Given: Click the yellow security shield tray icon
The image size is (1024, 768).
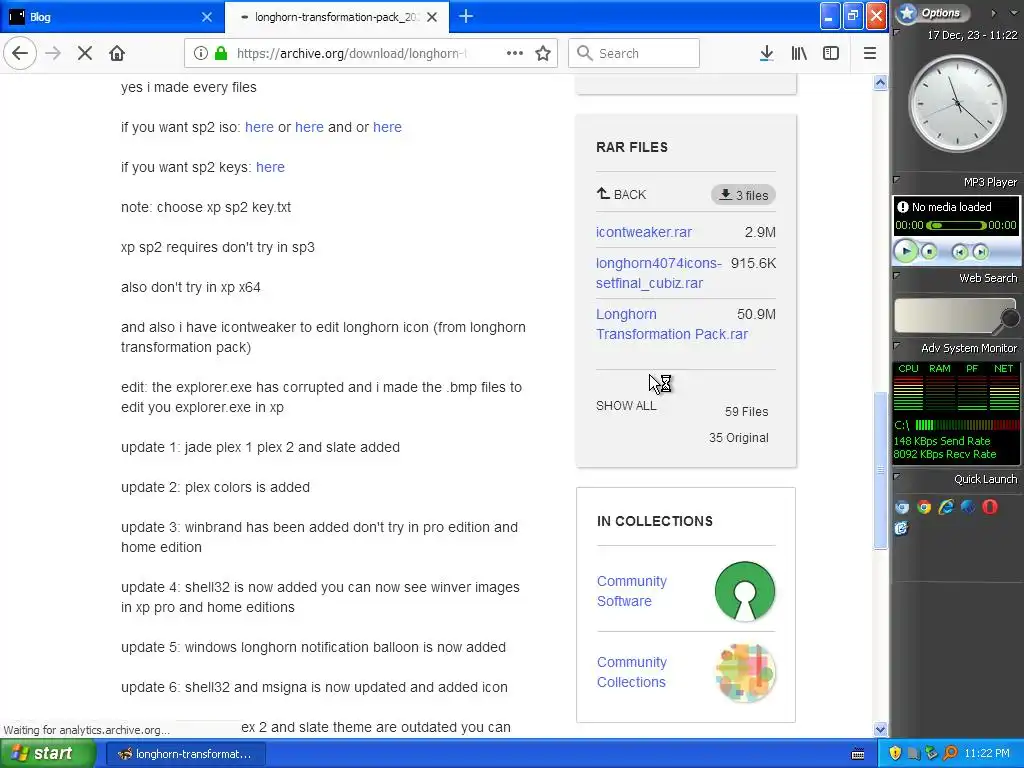Looking at the screenshot, I should click(895, 753).
